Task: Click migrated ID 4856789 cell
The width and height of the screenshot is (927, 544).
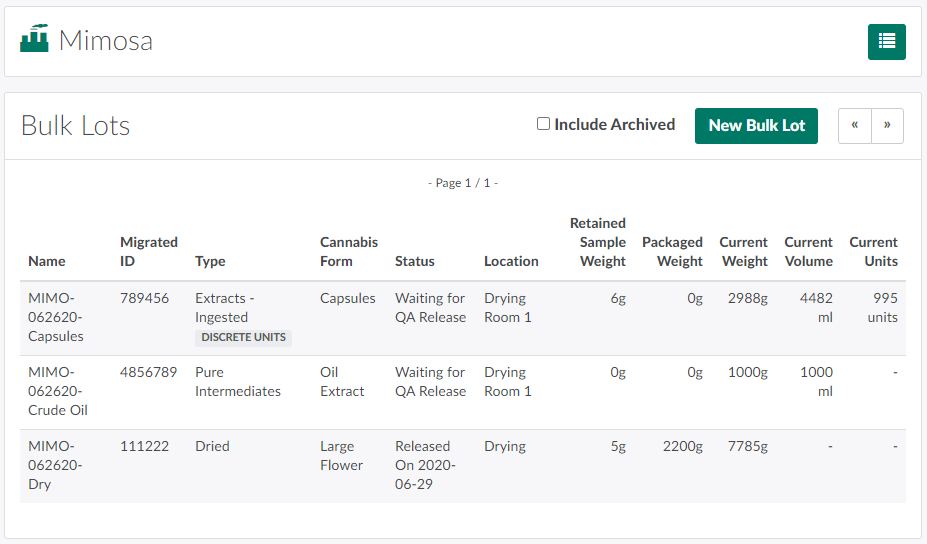Action: click(x=148, y=372)
